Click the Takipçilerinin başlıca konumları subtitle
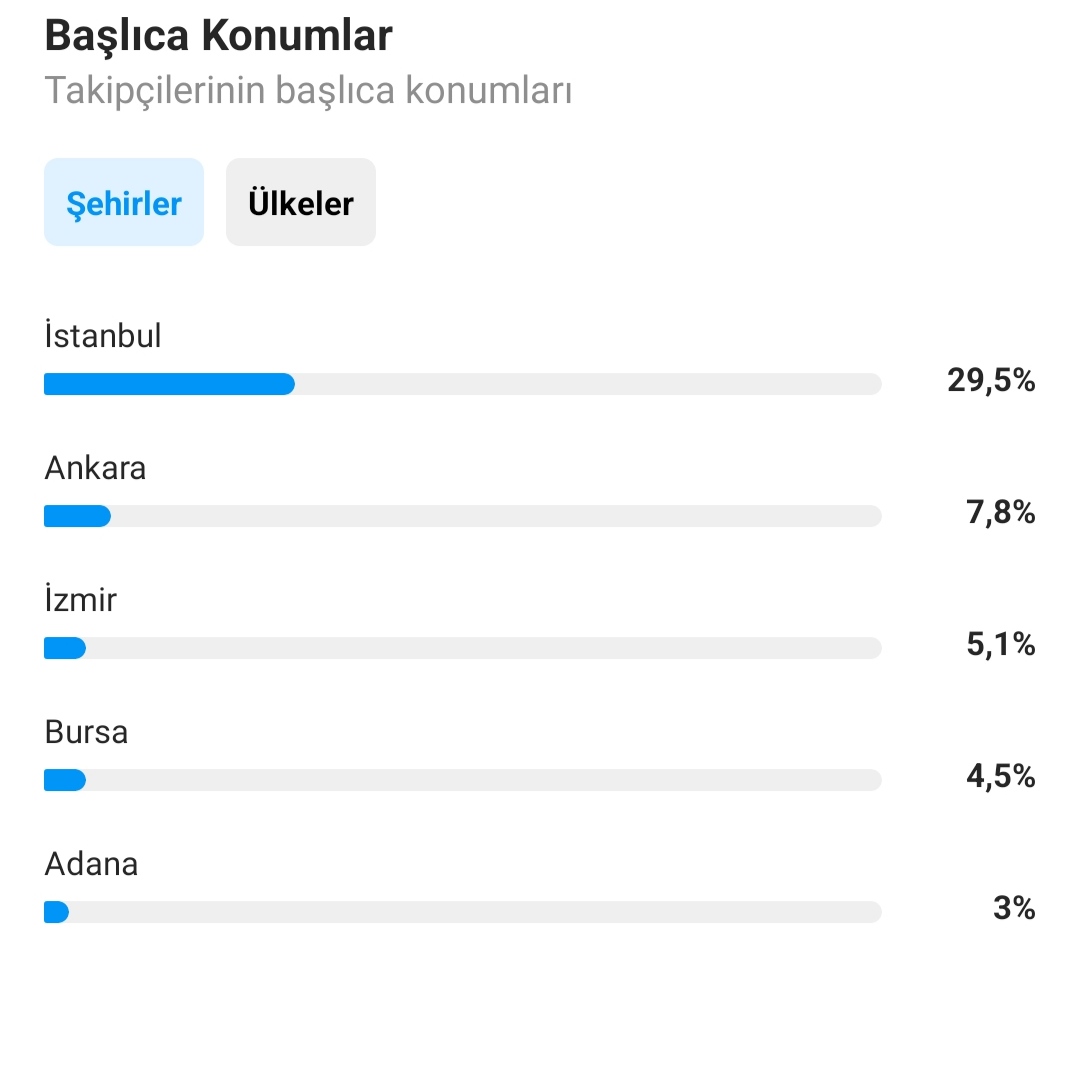This screenshot has width=1080, height=1069. pyautogui.click(x=308, y=90)
